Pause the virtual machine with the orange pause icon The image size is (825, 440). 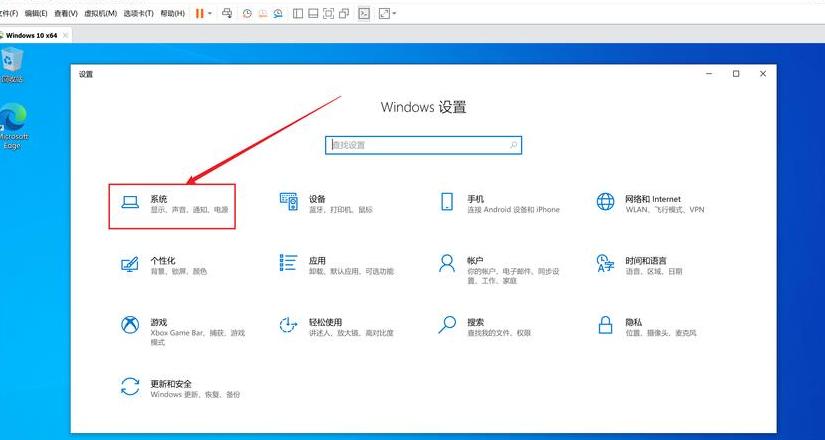click(199, 14)
